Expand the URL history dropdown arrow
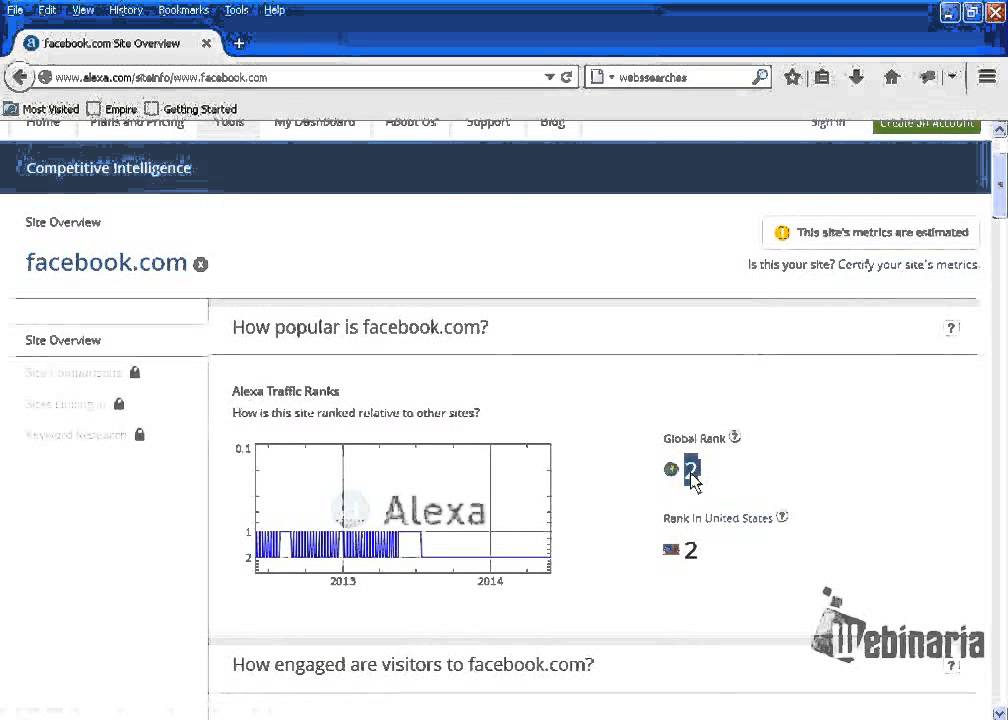1008x720 pixels. (x=550, y=77)
